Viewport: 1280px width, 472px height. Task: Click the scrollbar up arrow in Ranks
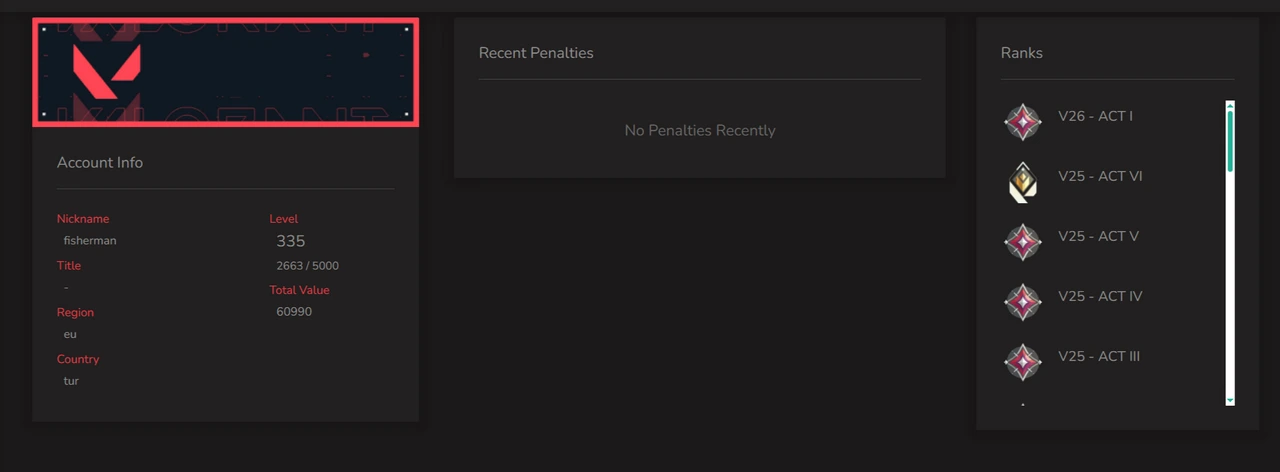(1230, 105)
